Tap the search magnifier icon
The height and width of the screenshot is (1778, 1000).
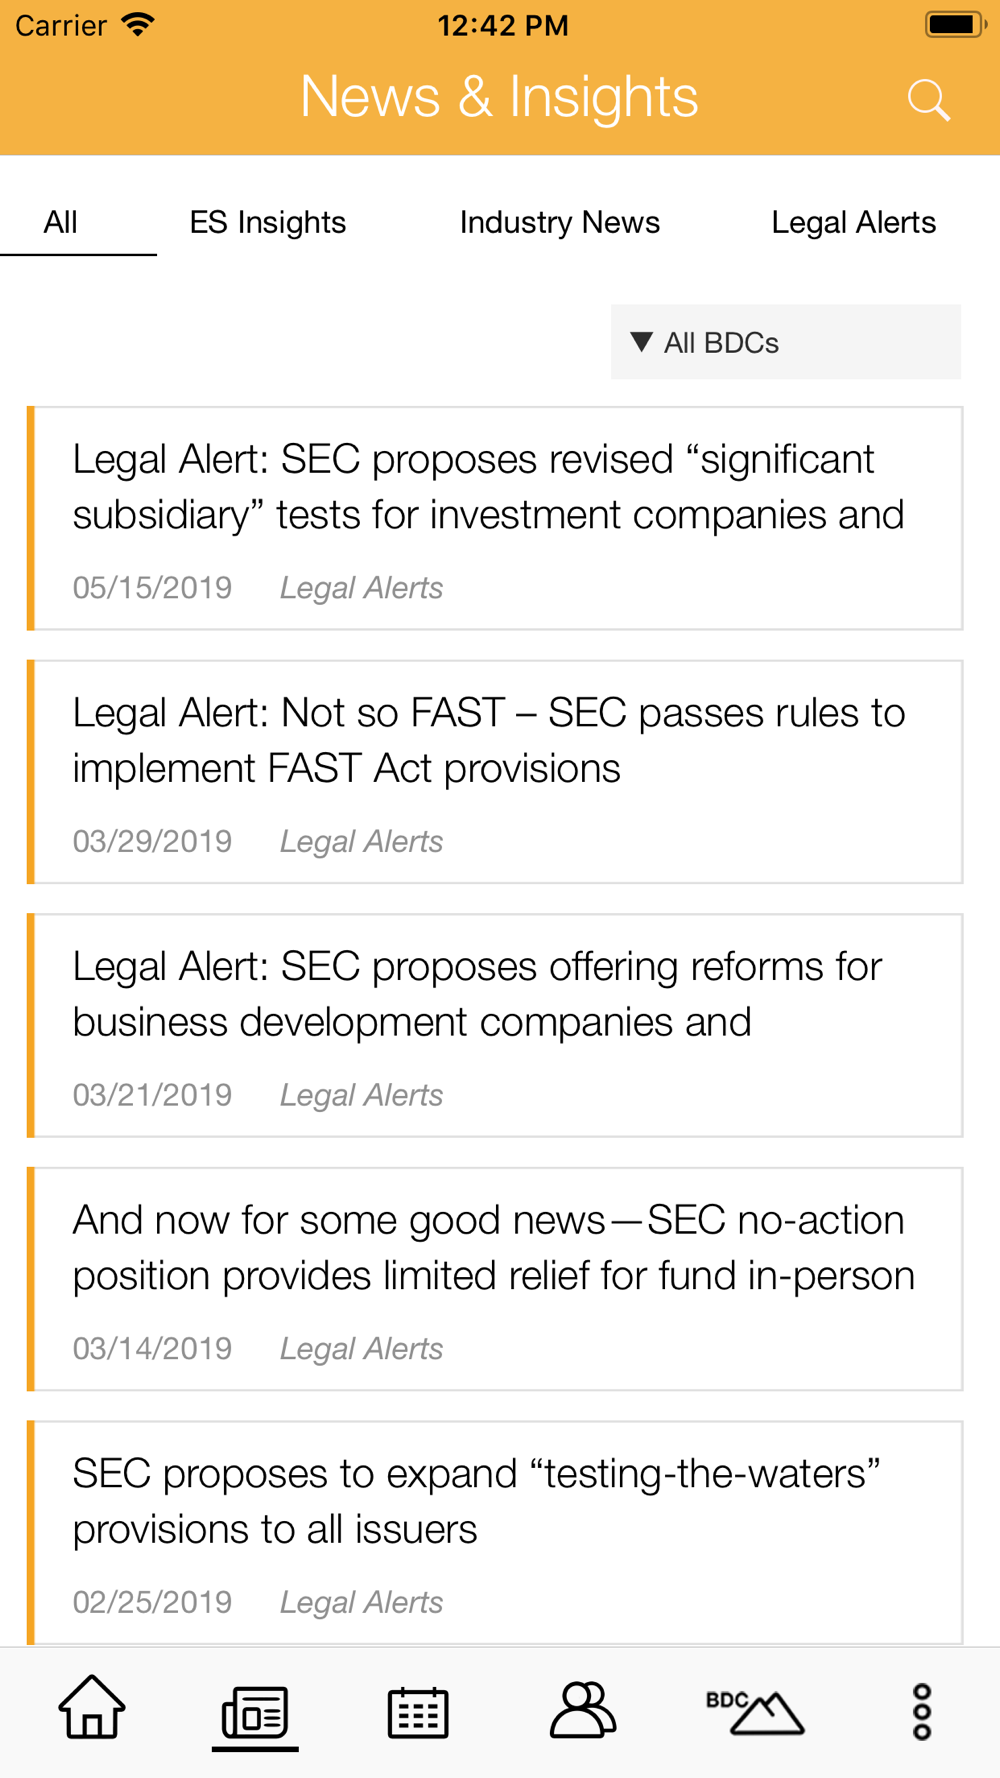pyautogui.click(x=928, y=100)
